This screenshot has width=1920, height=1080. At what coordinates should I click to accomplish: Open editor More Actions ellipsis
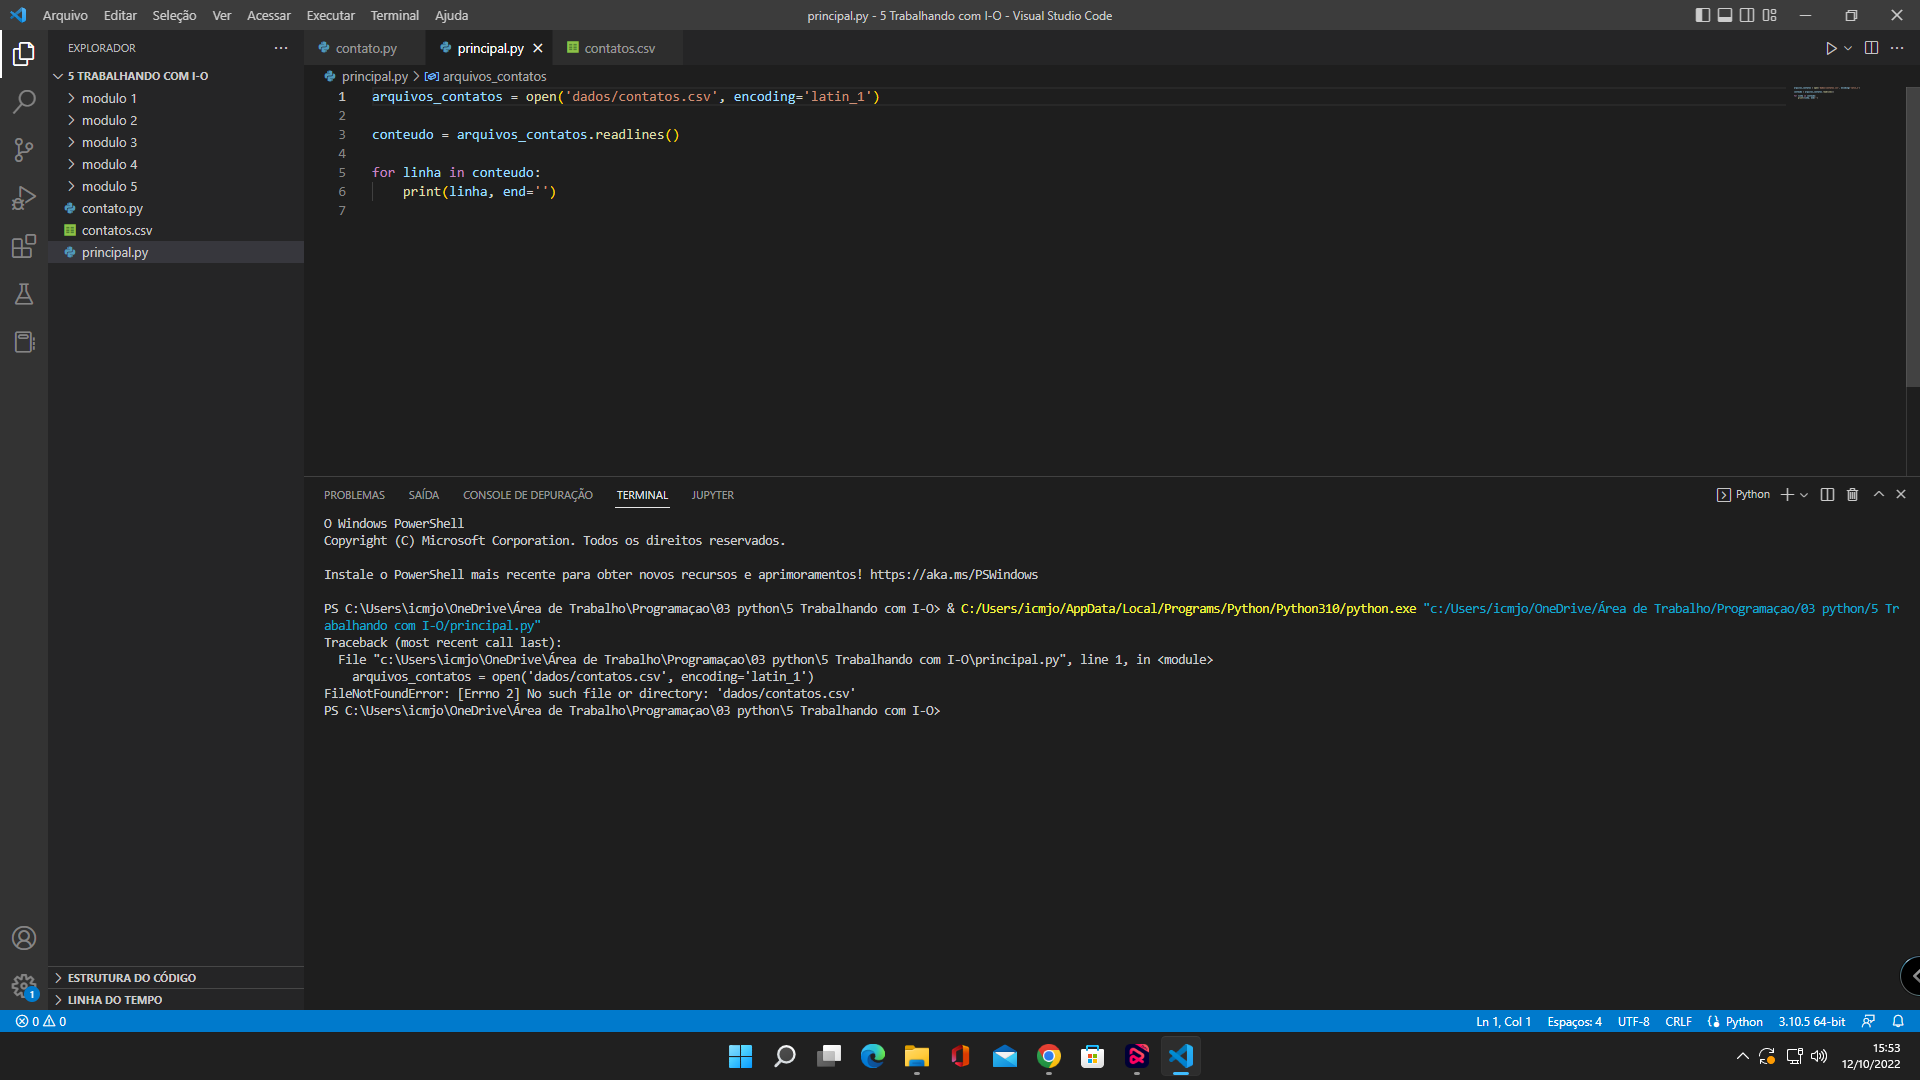[1897, 48]
